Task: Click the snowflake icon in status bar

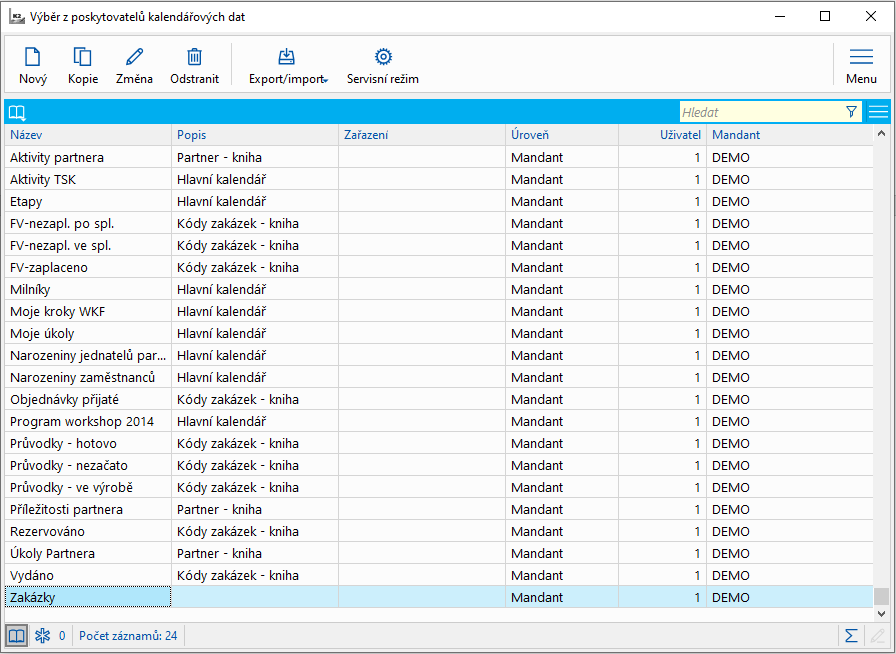Action: click(x=42, y=635)
